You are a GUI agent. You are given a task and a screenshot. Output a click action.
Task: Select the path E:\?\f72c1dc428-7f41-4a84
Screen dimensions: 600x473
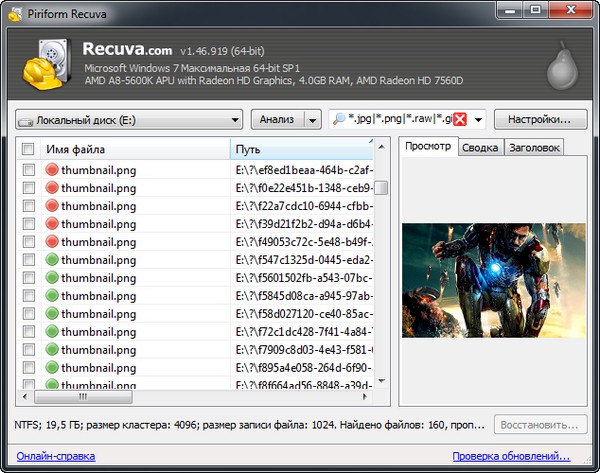click(x=304, y=332)
